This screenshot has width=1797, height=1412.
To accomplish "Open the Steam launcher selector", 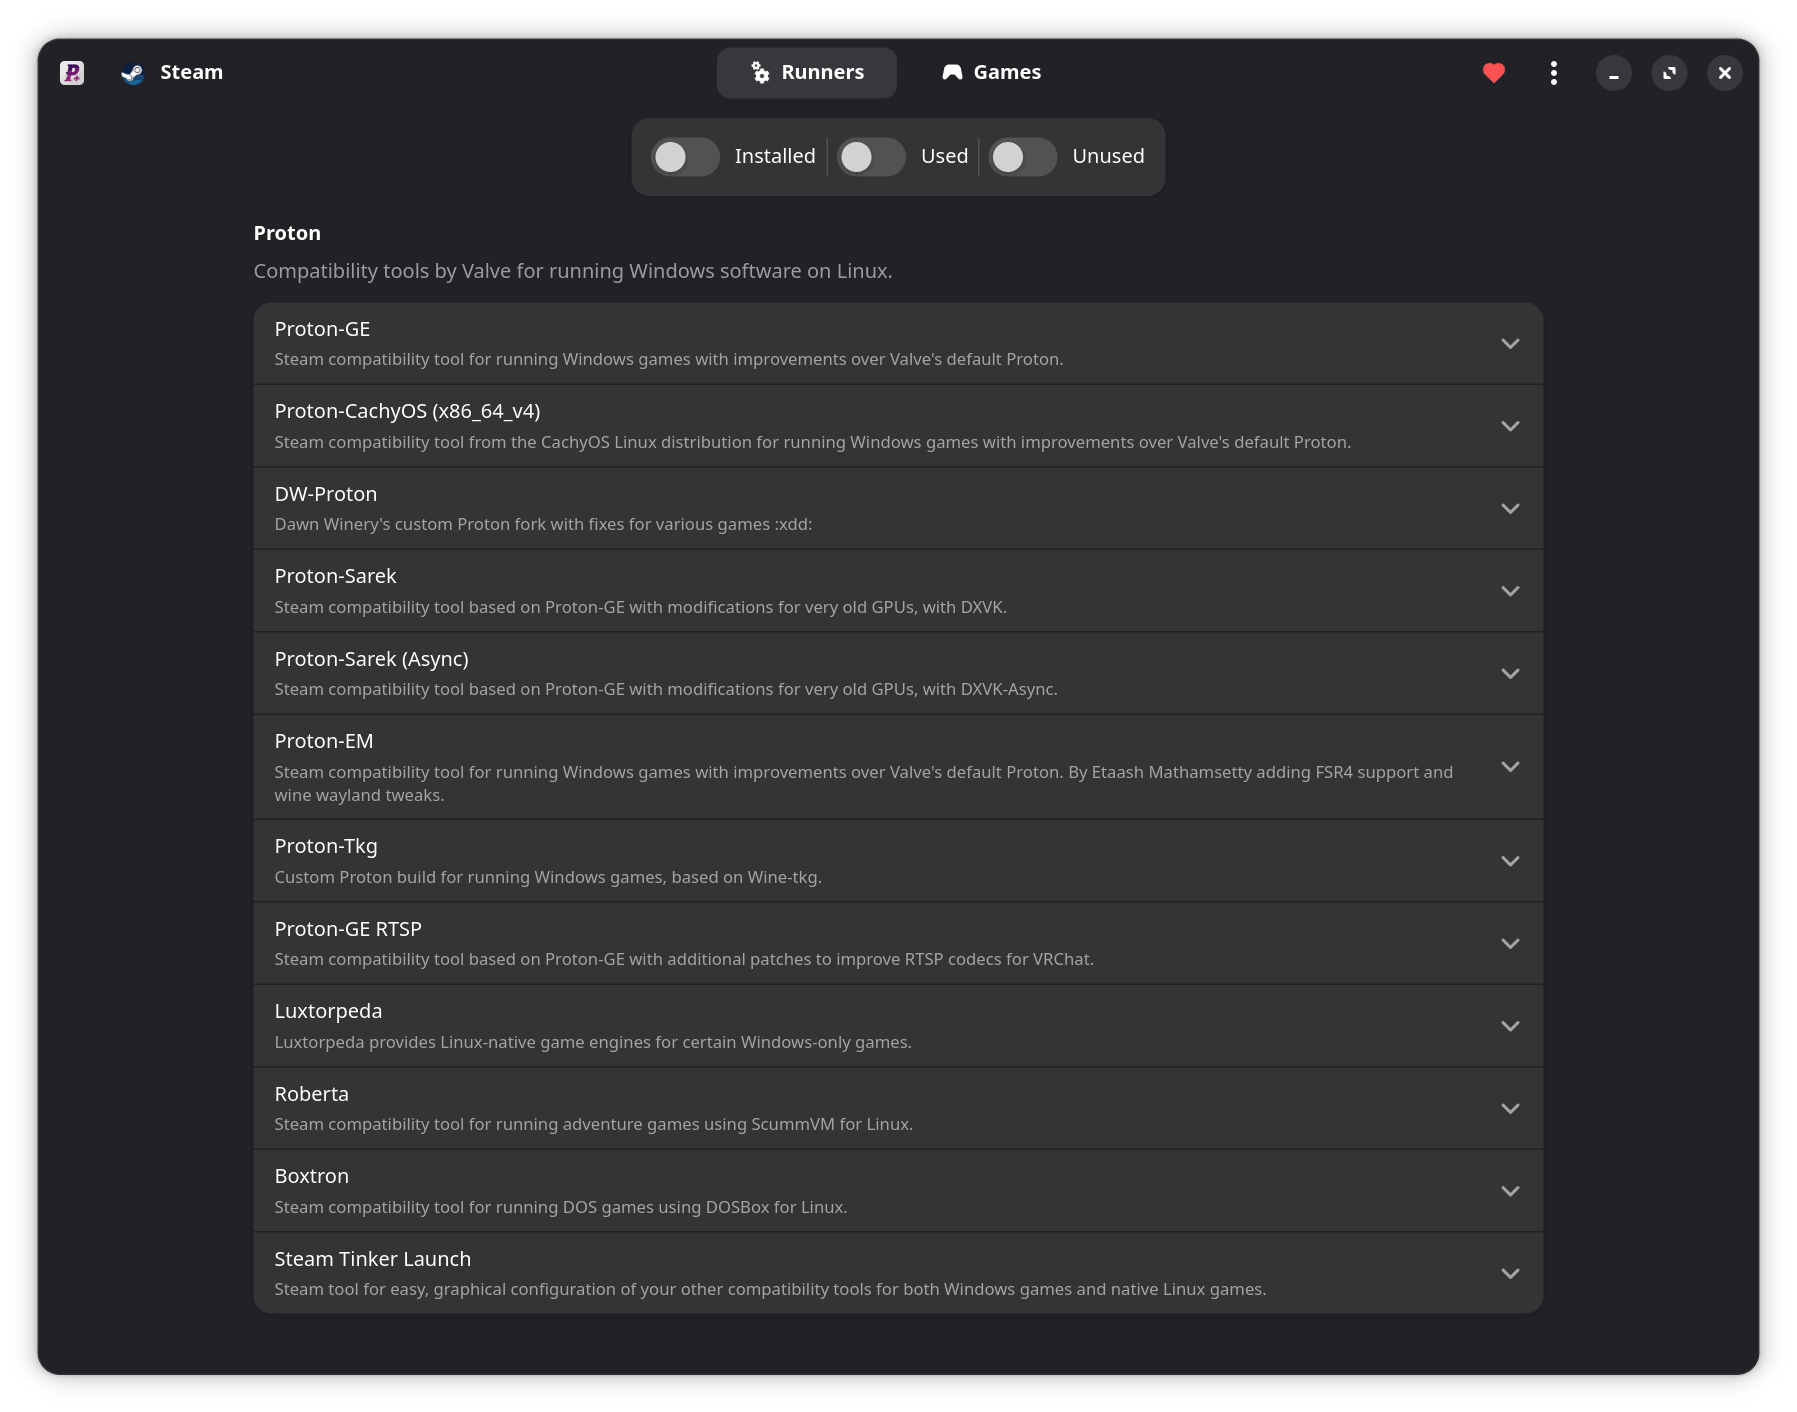I will click(x=172, y=73).
